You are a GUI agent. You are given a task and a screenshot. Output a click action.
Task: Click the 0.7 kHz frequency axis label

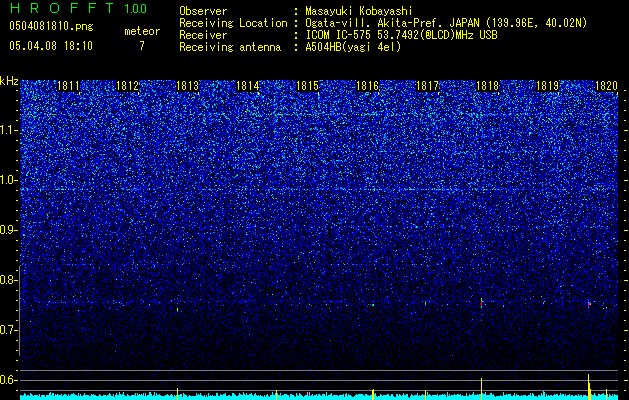tap(9, 330)
